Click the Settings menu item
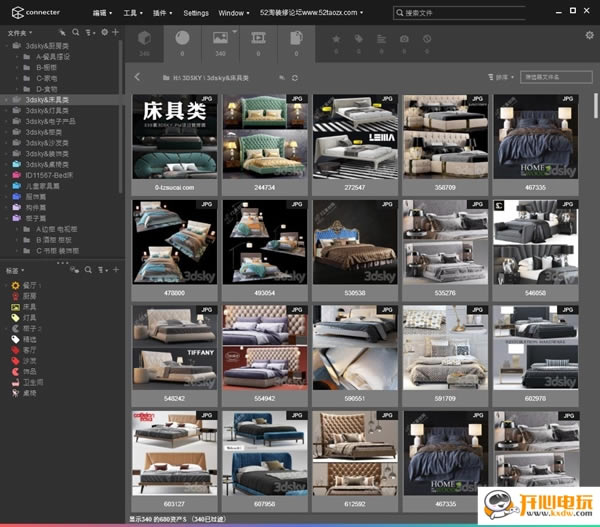This screenshot has width=600, height=527. (x=196, y=13)
